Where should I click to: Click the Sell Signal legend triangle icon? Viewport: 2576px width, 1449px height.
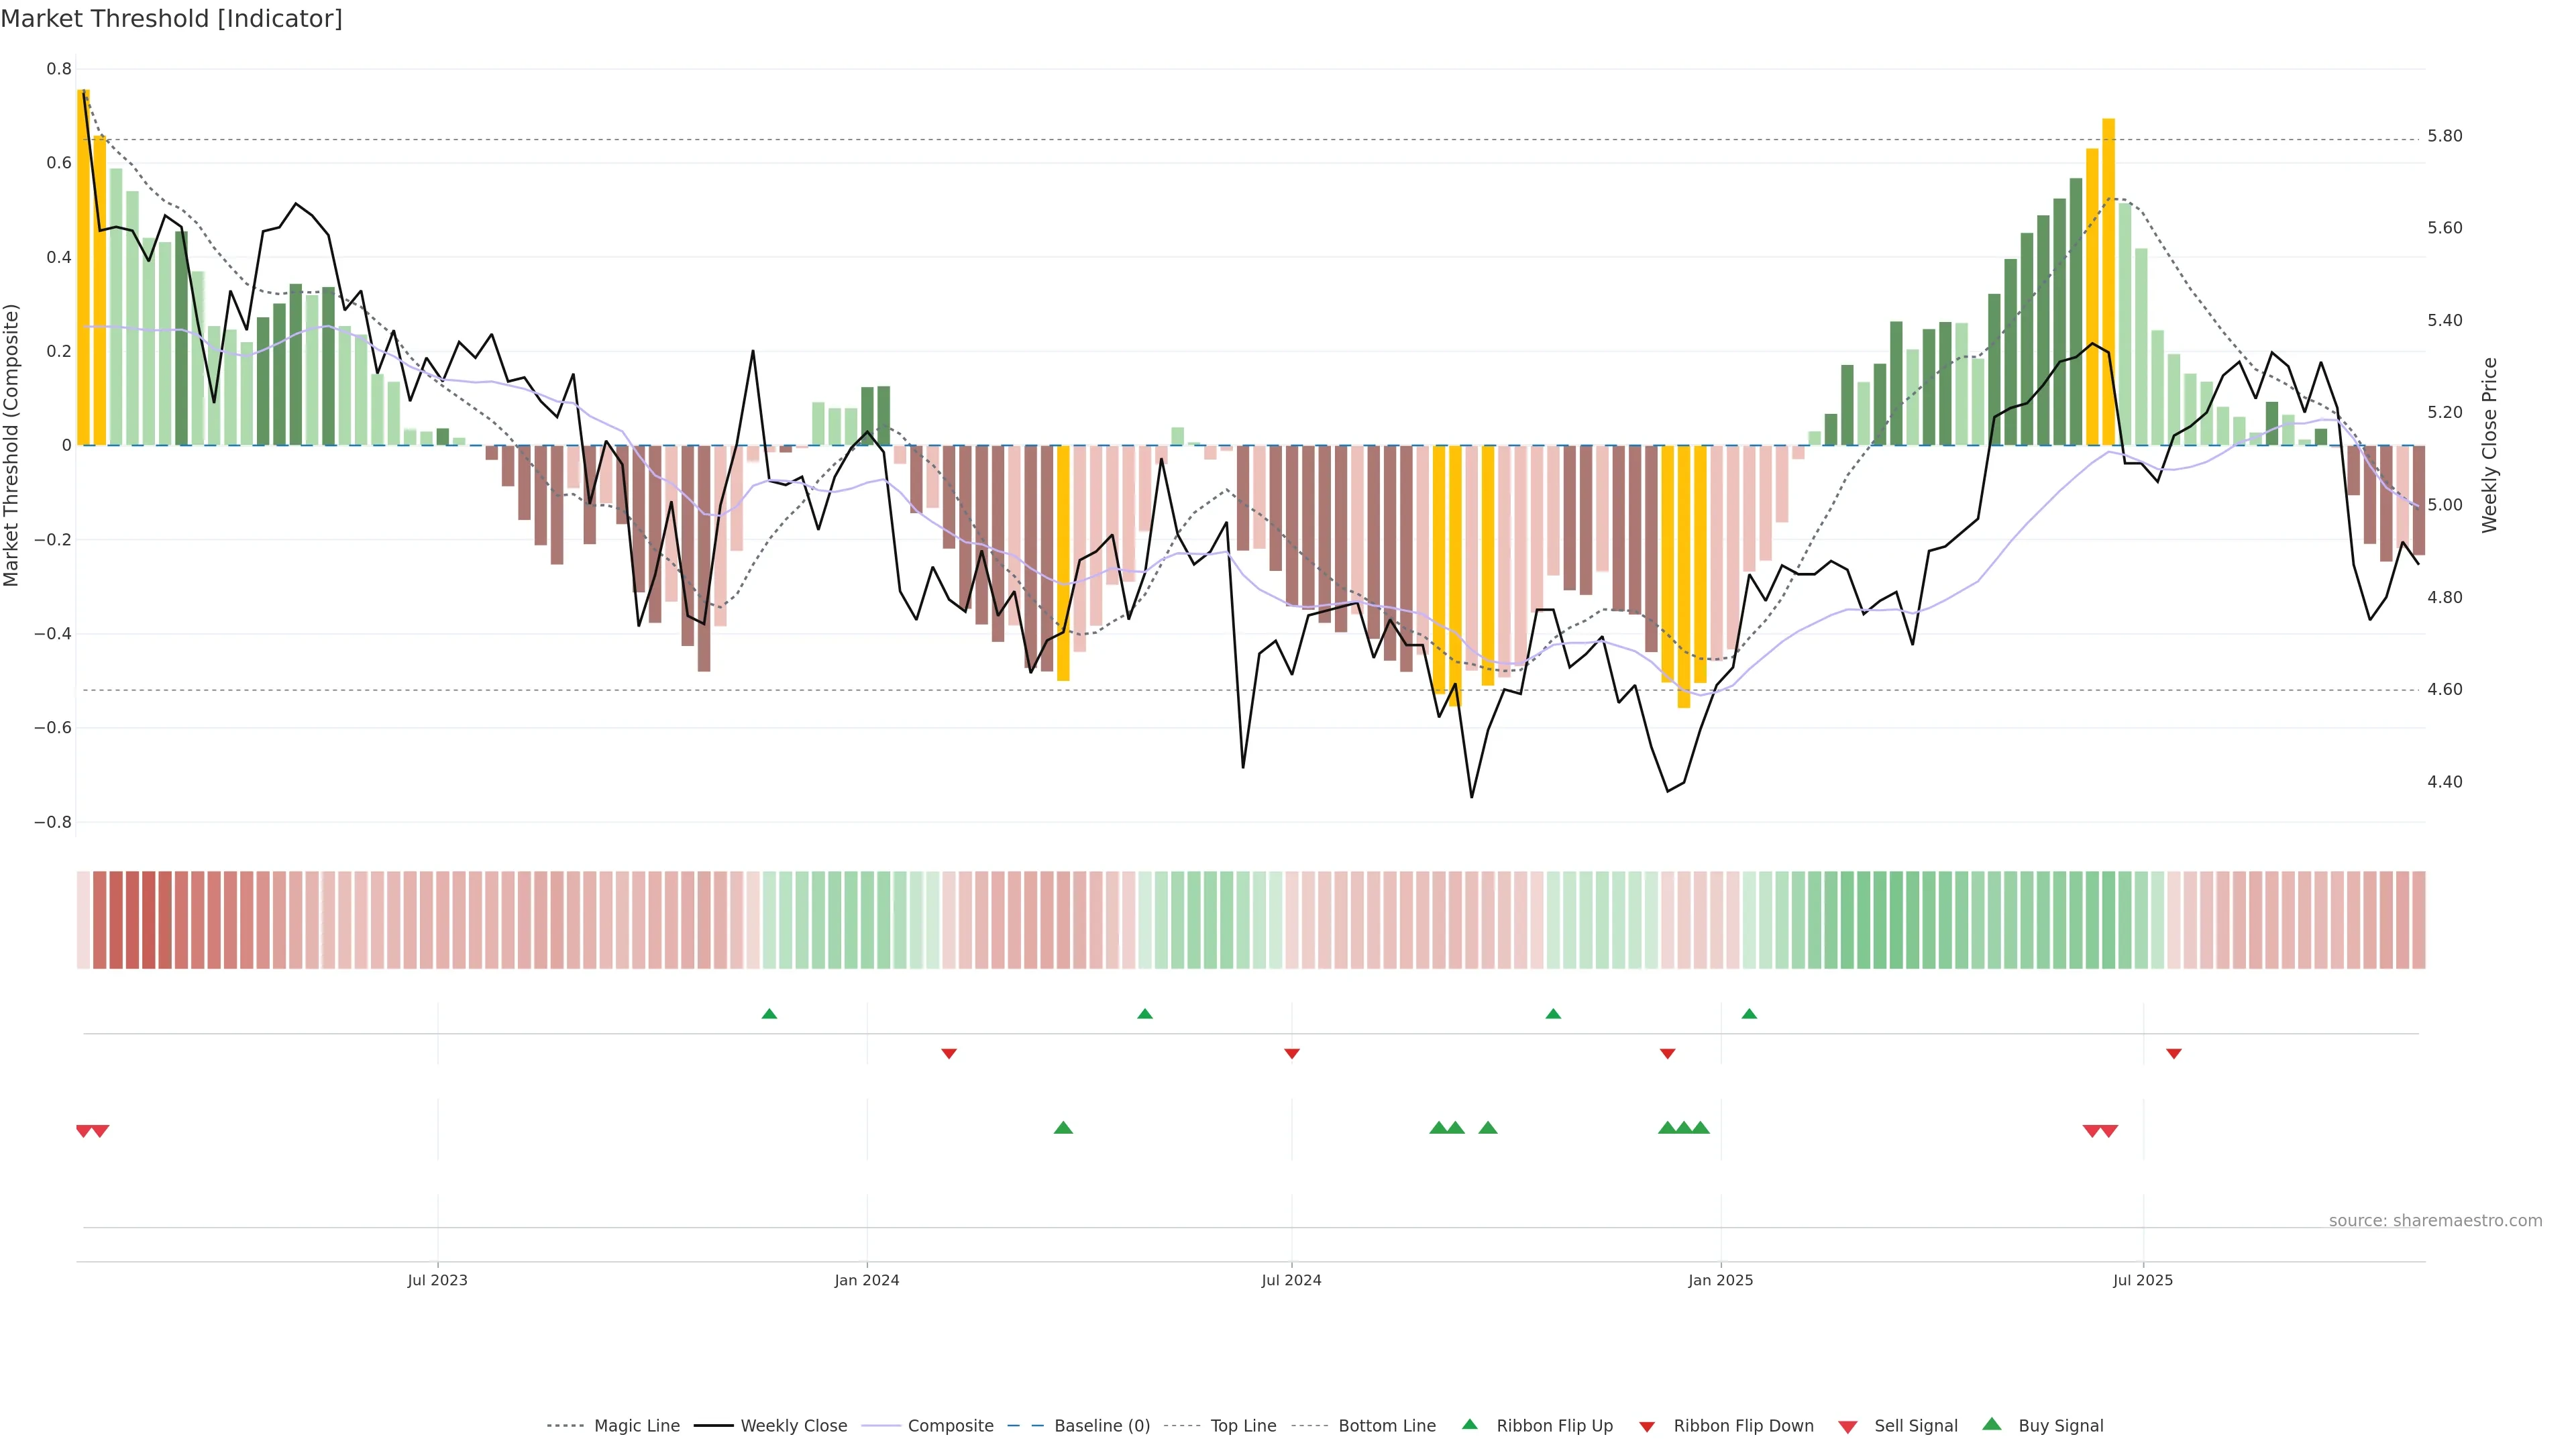pos(1847,1427)
